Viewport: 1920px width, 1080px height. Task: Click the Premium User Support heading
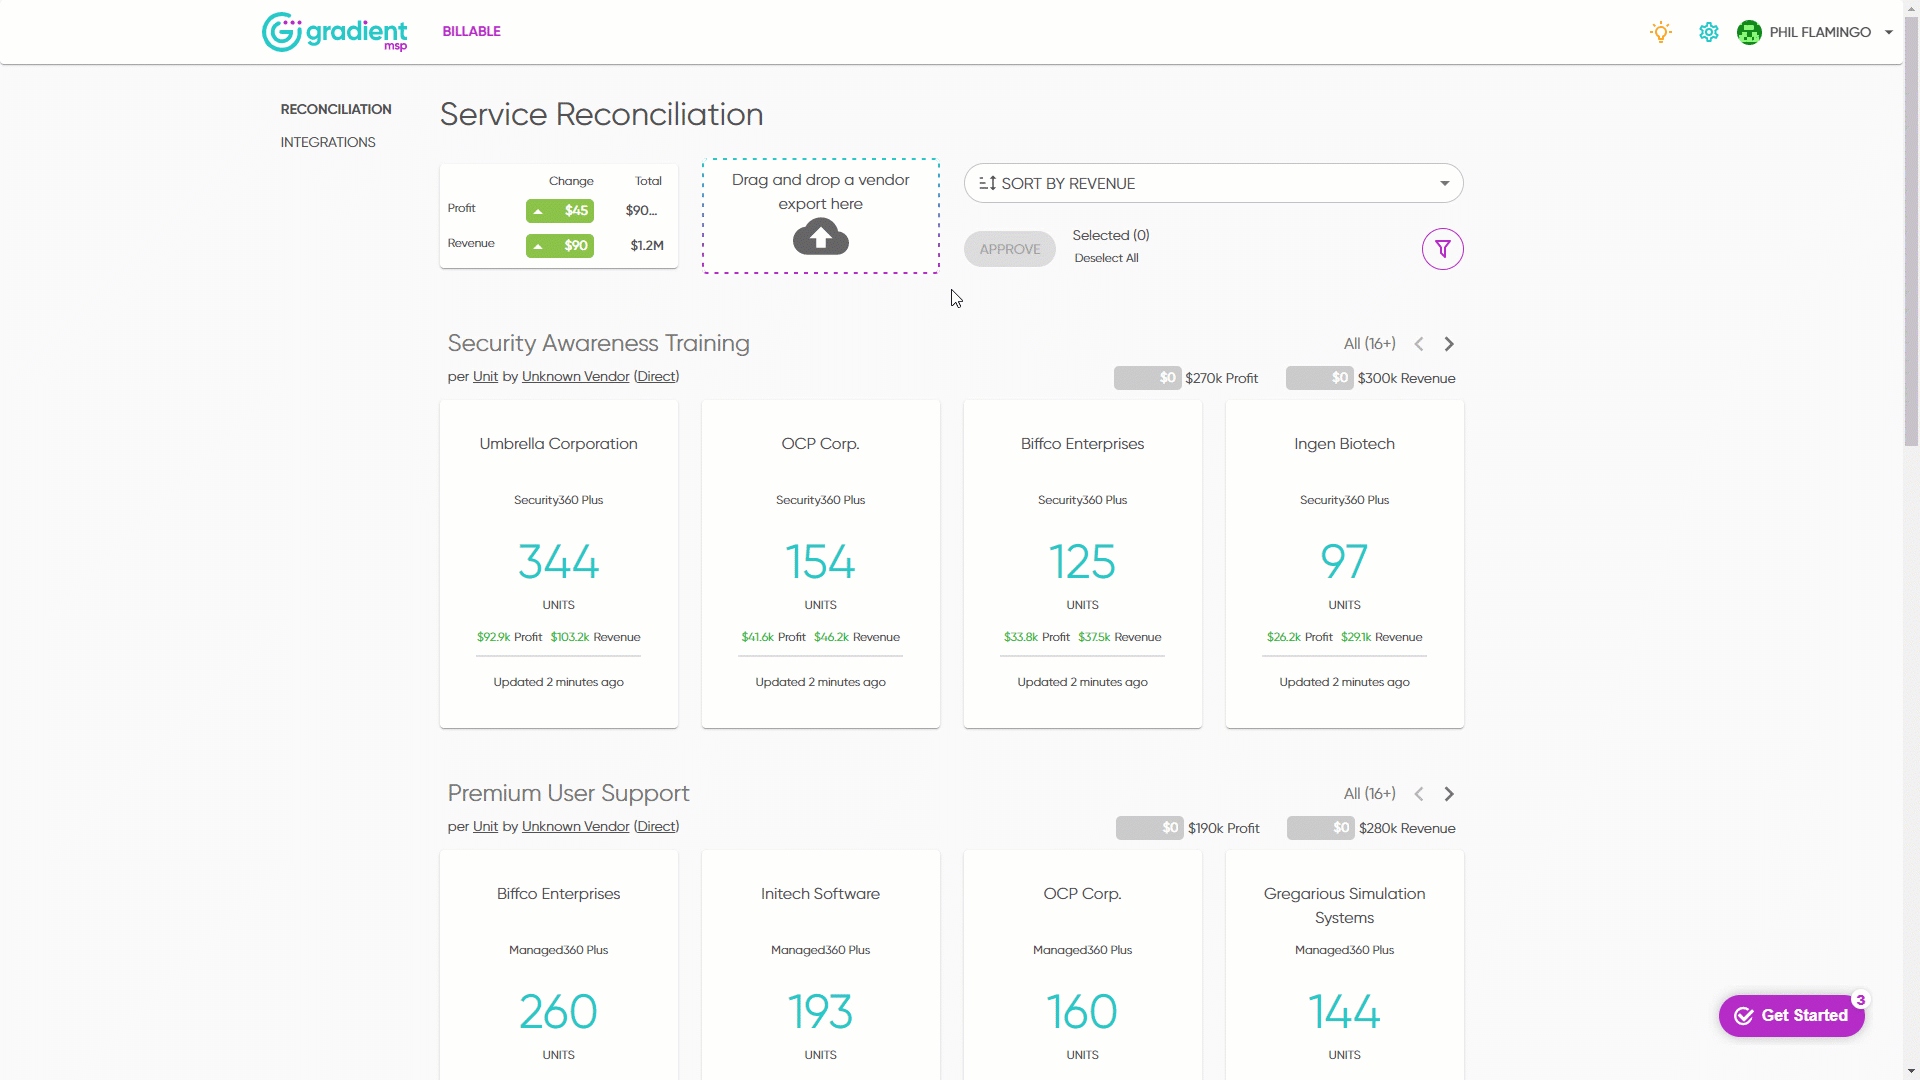(568, 793)
